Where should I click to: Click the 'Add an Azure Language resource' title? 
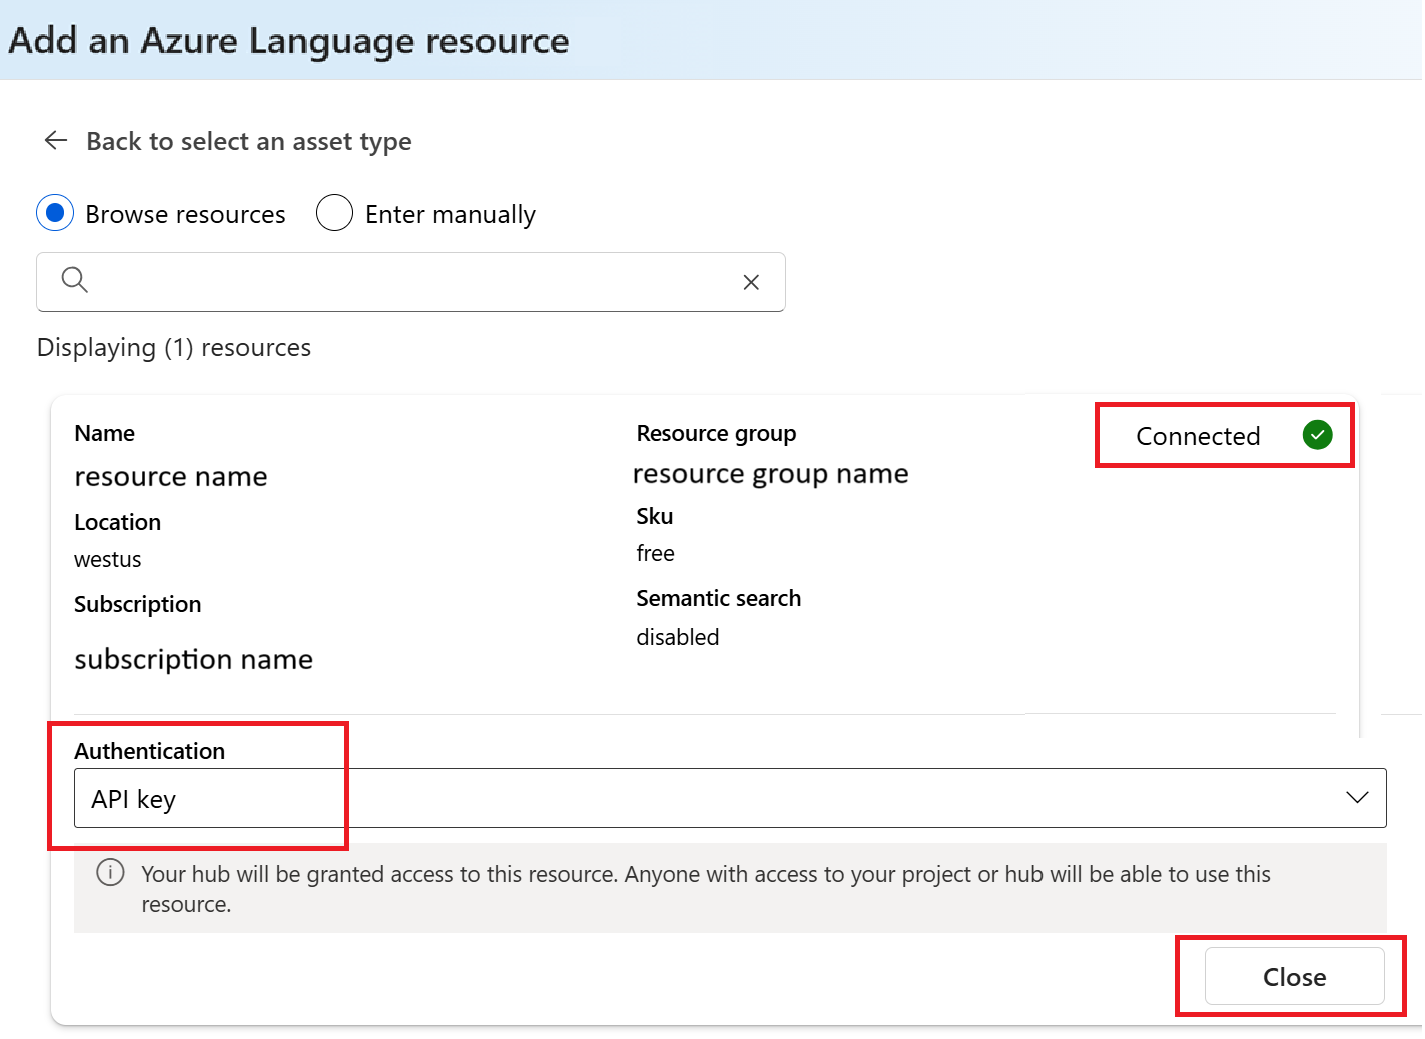pos(289,41)
